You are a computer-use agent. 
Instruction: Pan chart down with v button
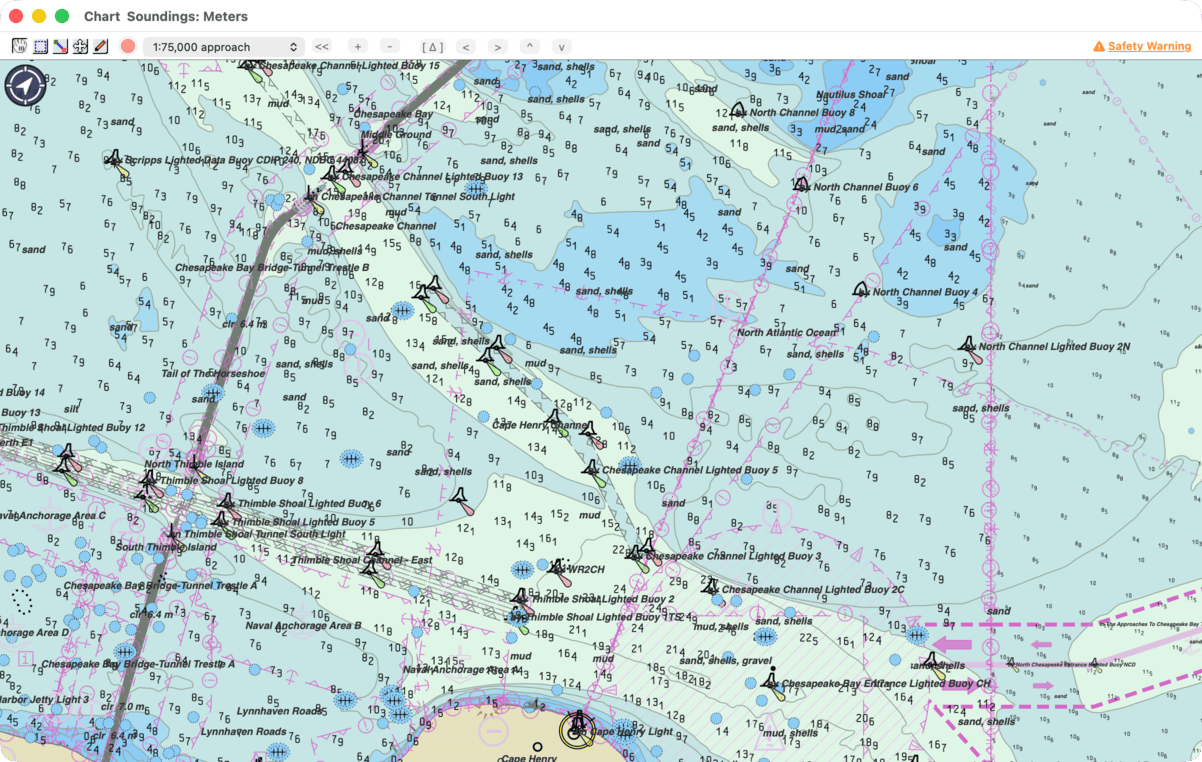point(562,47)
